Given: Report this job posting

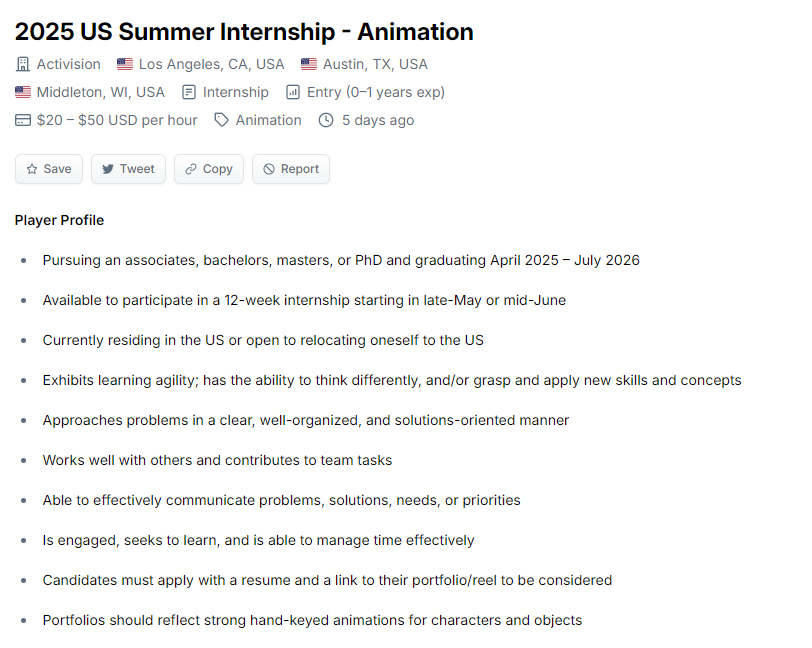Looking at the screenshot, I should pyautogui.click(x=291, y=169).
